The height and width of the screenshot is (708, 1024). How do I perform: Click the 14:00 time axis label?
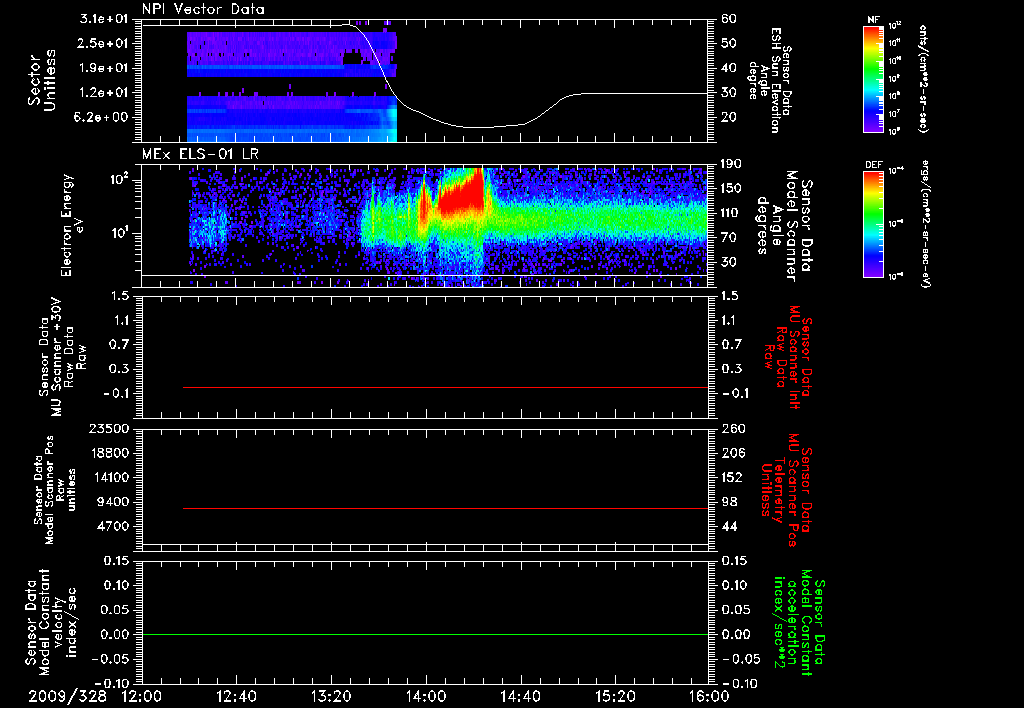tap(426, 696)
